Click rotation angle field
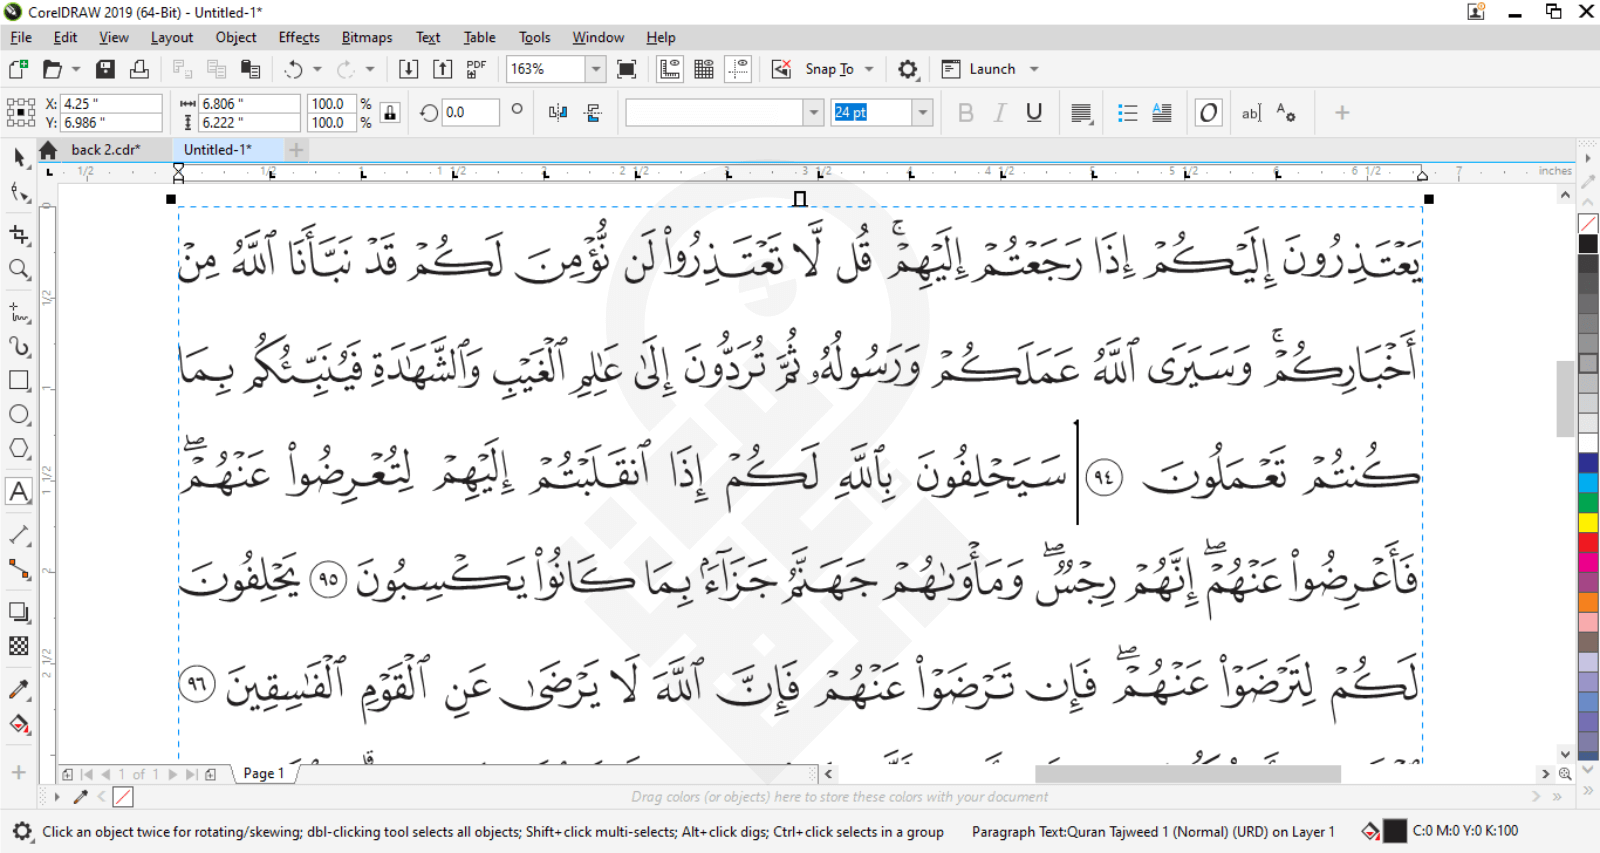Image resolution: width=1600 pixels, height=853 pixels. [x=470, y=112]
